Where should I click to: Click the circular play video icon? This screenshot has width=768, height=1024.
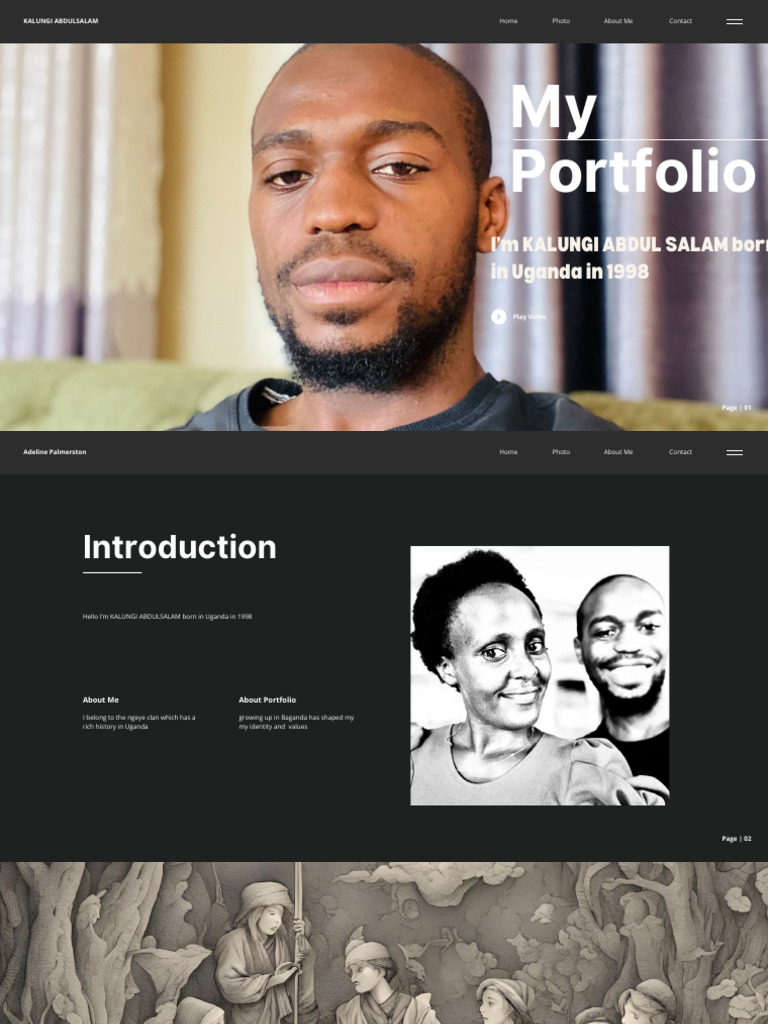(498, 317)
